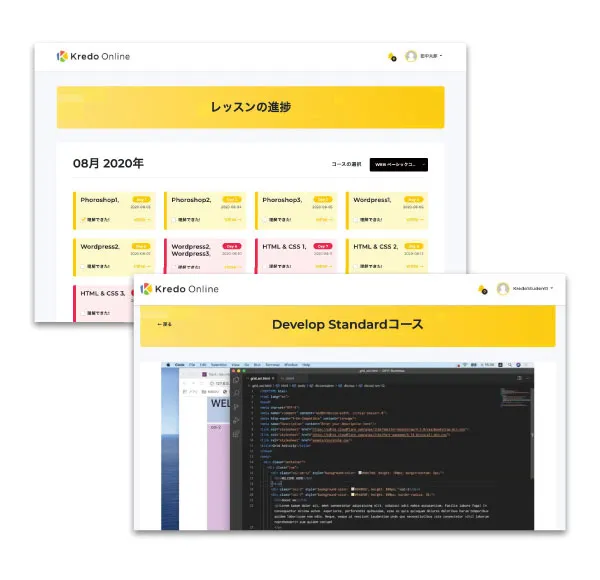
Task: Tick the checkbox on the Wordpress2, Wordpress3 card
Action: 174,267
